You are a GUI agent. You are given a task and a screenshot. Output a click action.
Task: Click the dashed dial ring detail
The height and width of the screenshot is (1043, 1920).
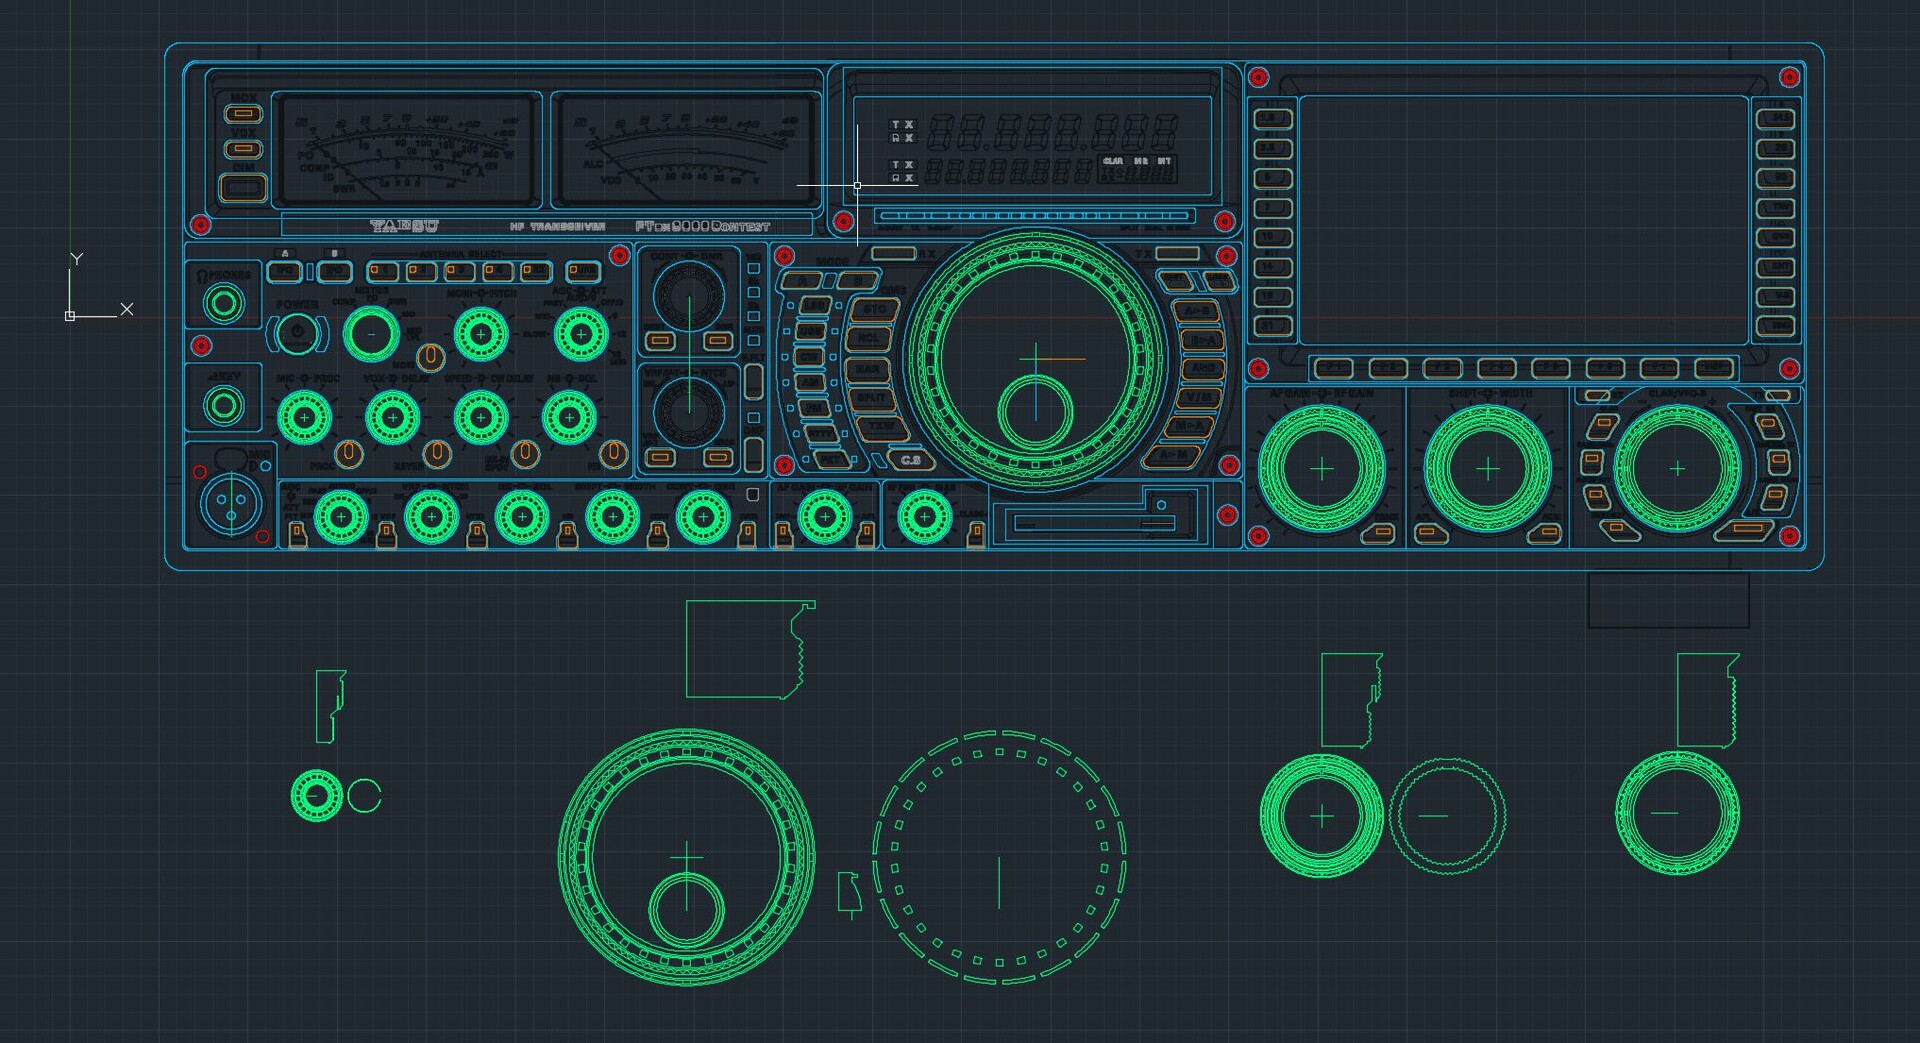[999, 857]
